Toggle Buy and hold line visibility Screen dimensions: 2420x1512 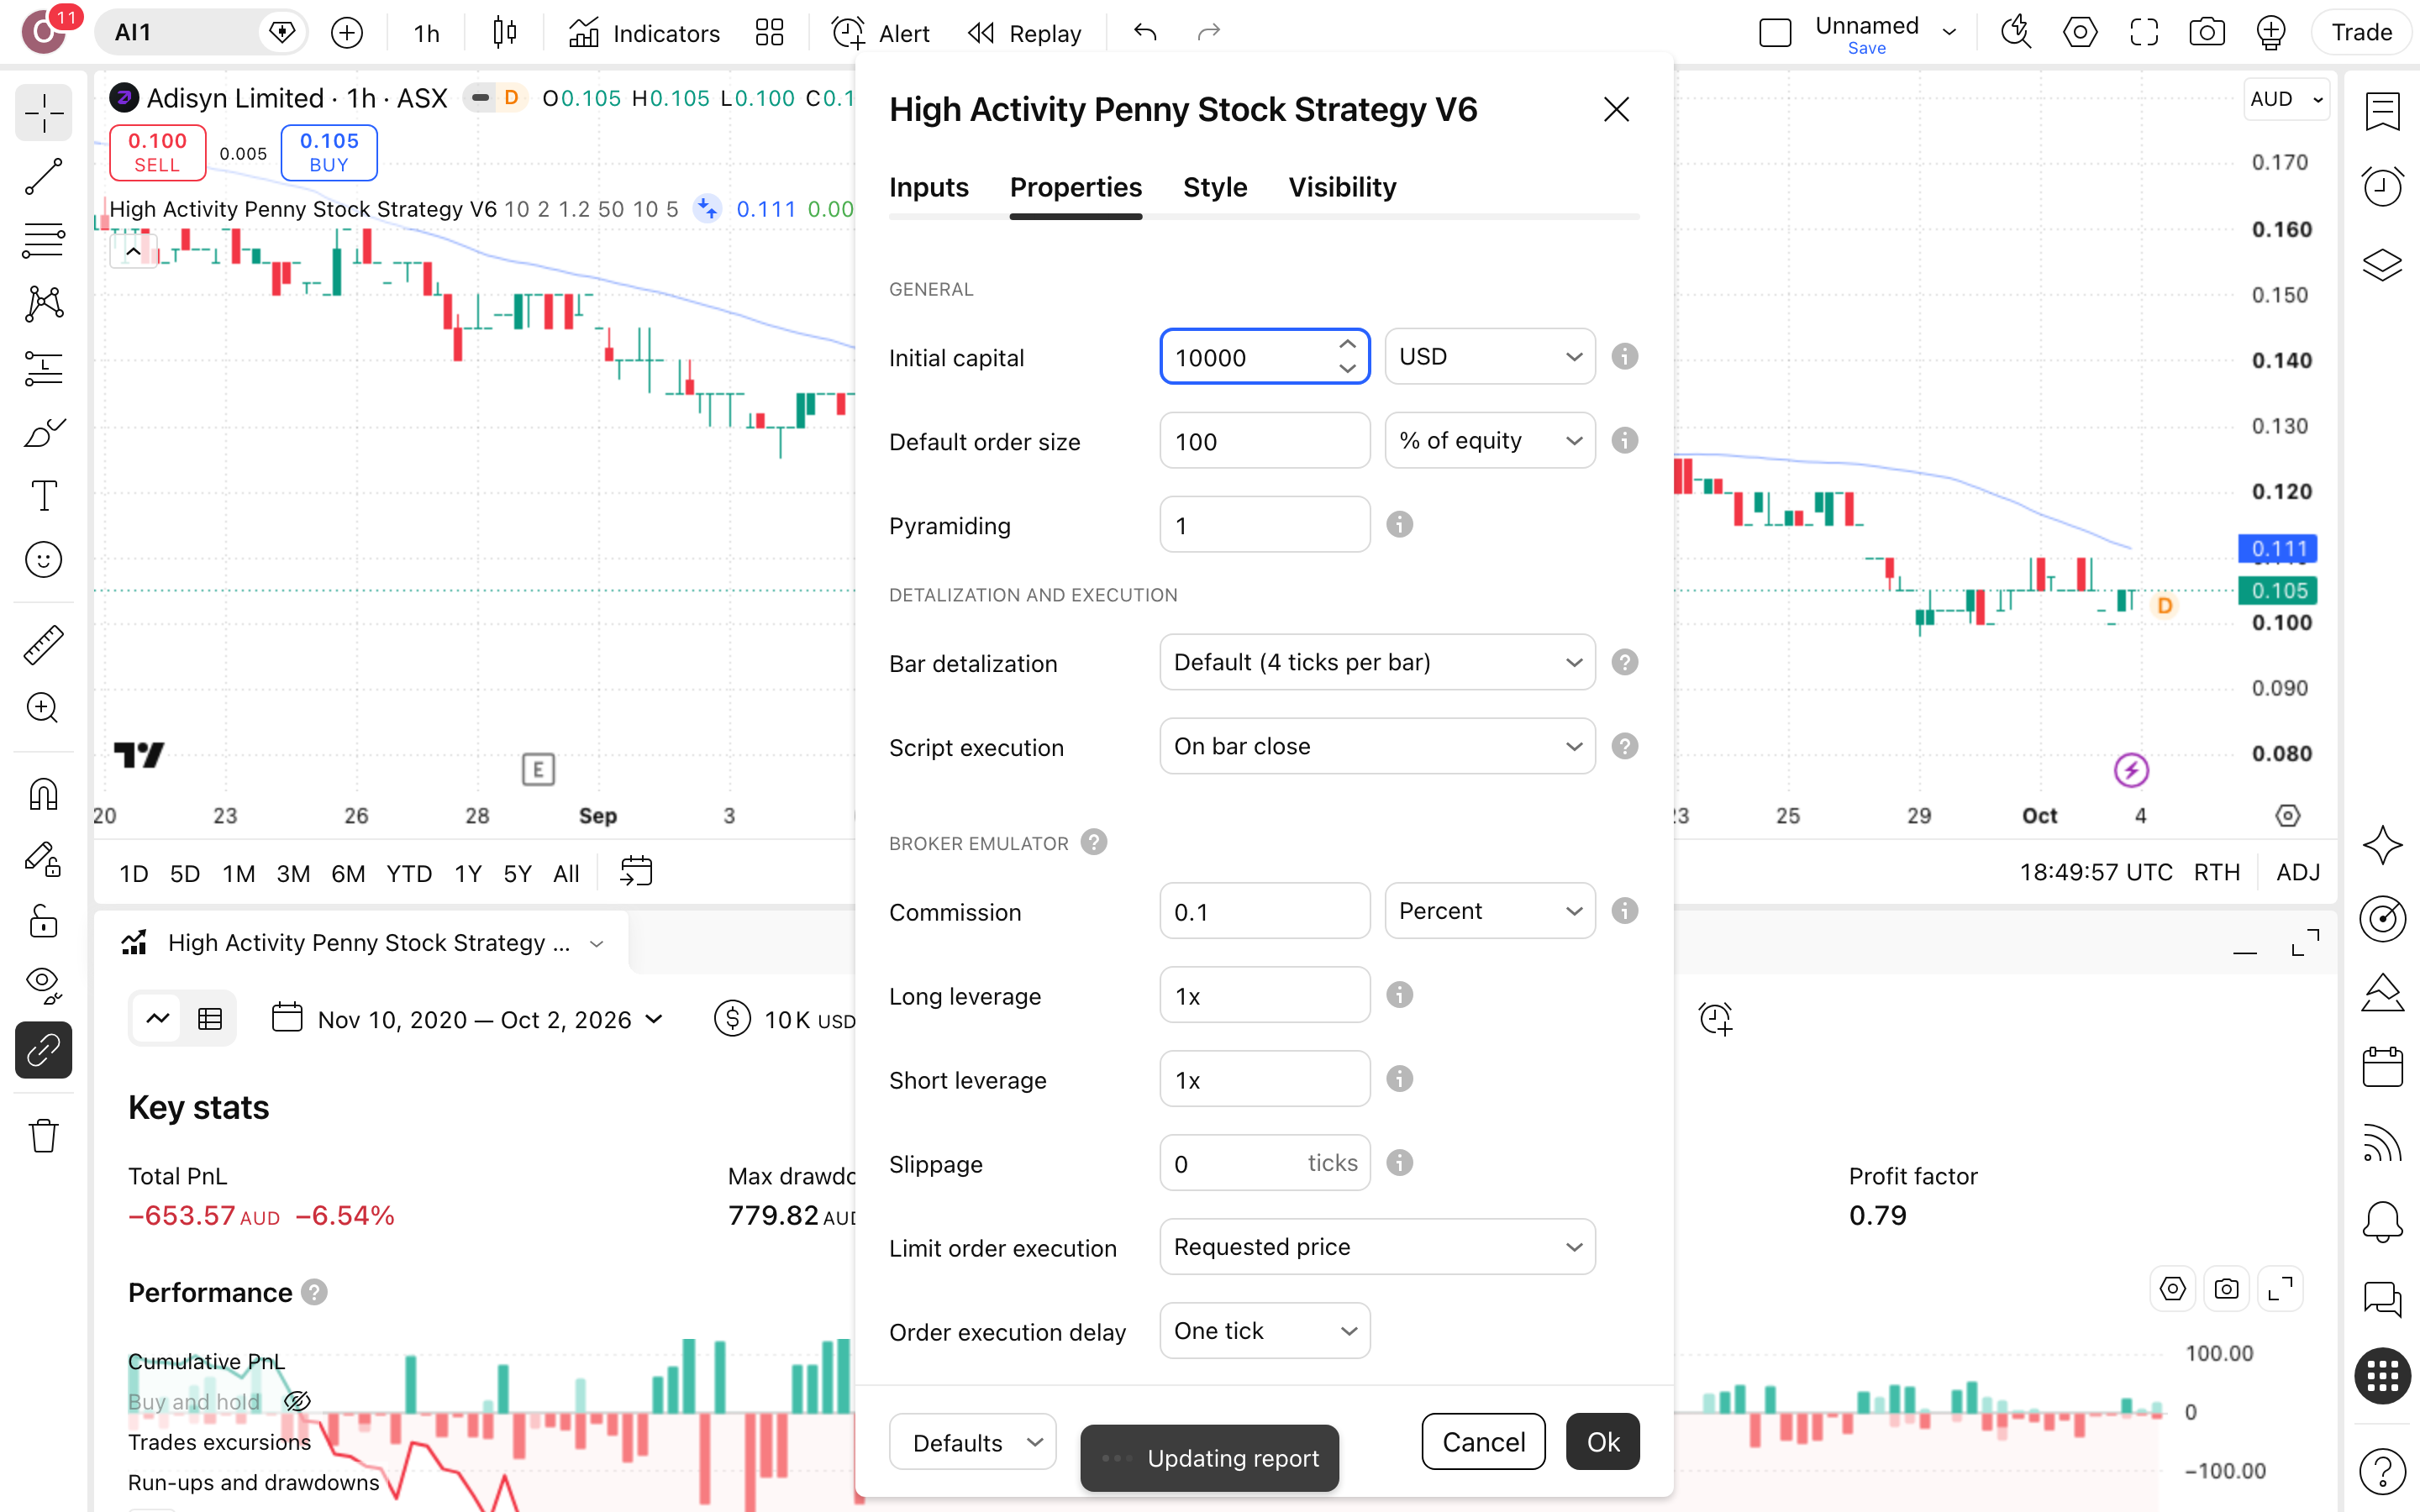tap(297, 1401)
